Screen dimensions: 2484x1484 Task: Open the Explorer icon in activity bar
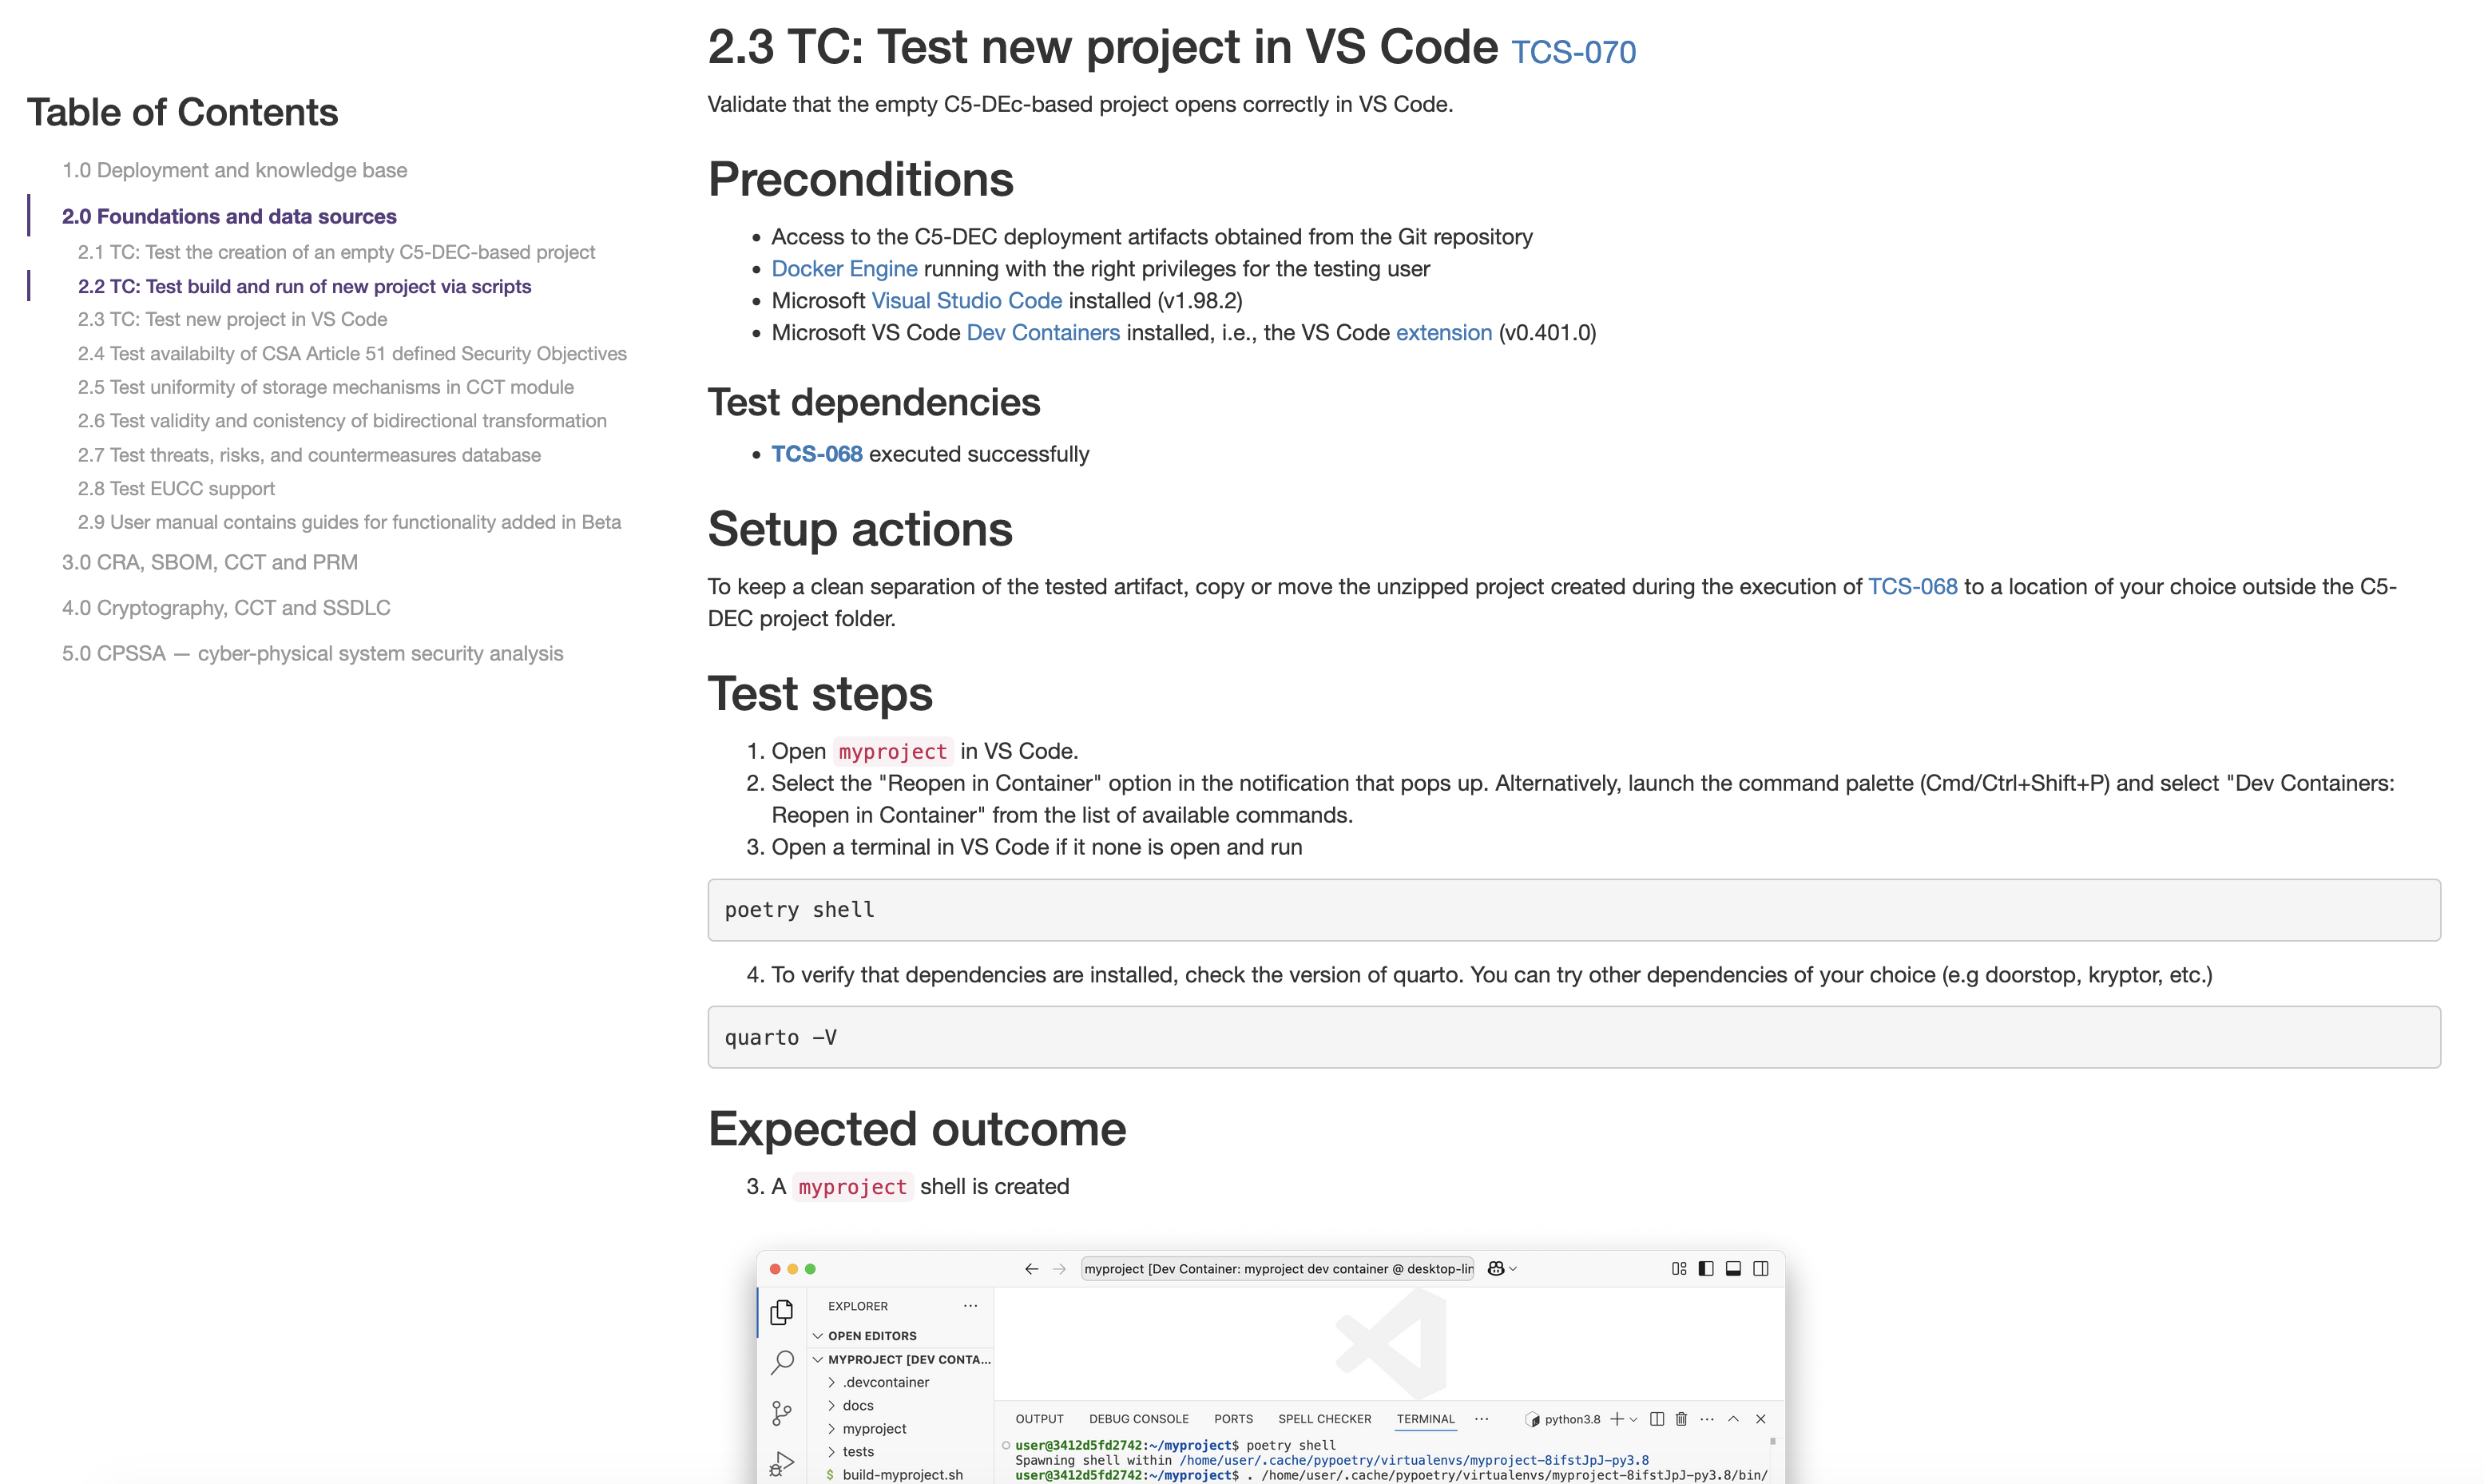782,1311
